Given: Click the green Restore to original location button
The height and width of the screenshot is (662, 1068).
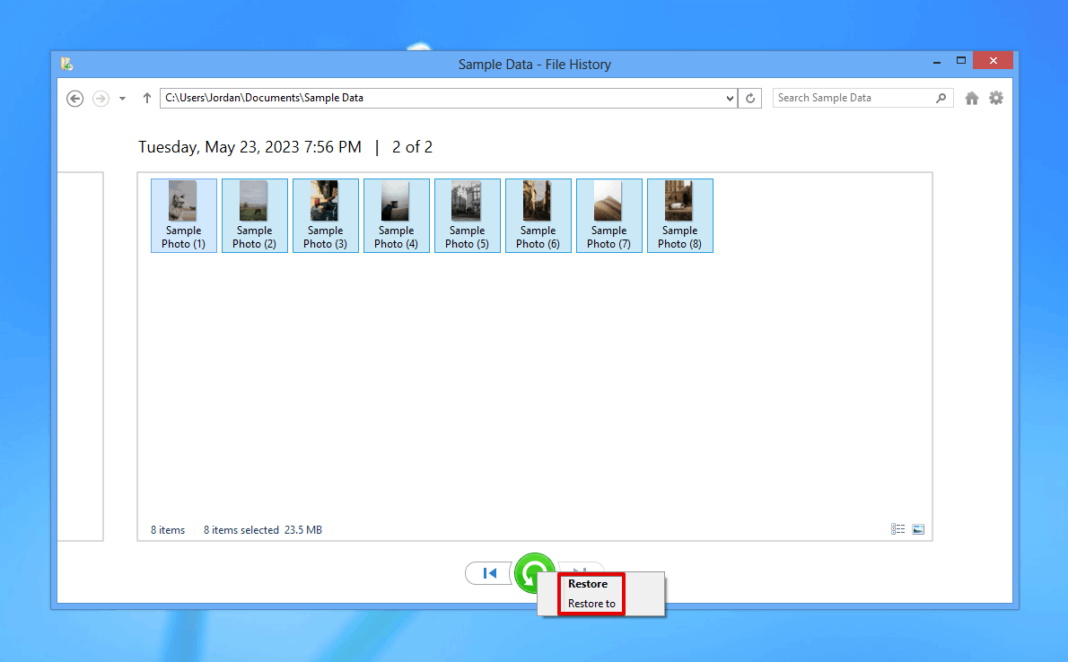Looking at the screenshot, I should (x=535, y=575).
